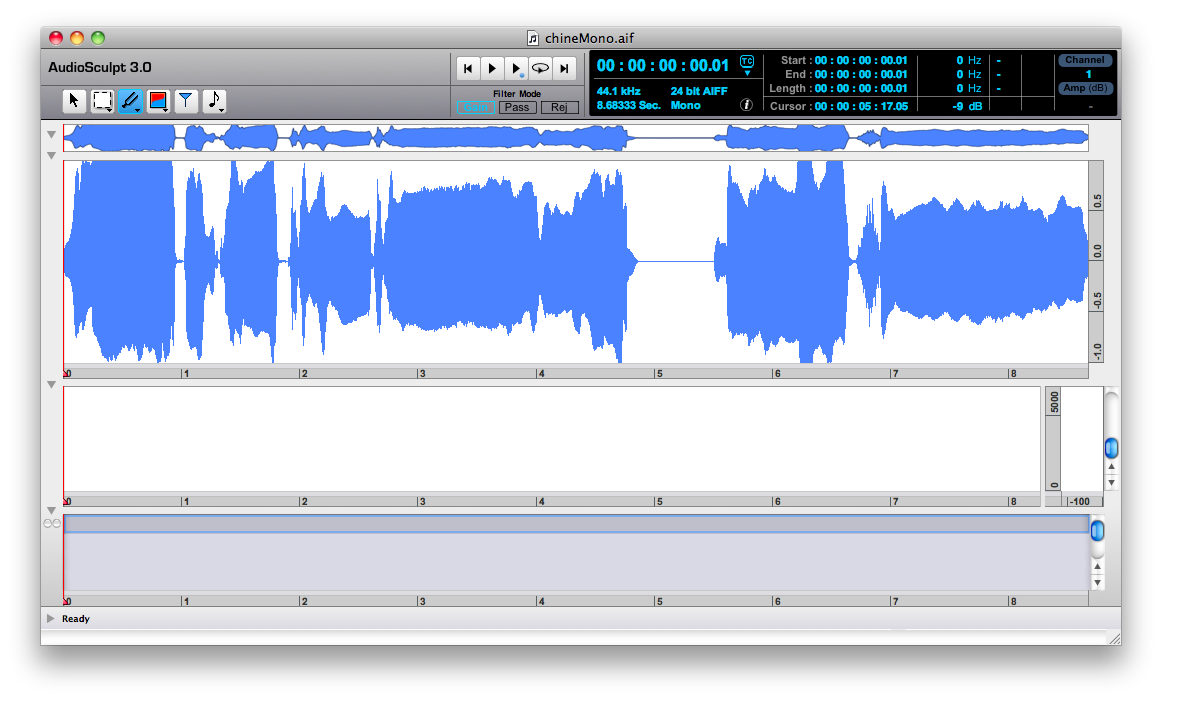Viewport: 1177px width, 703px height.
Task: Open the TC timecode format dropdown
Action: pyautogui.click(x=747, y=65)
